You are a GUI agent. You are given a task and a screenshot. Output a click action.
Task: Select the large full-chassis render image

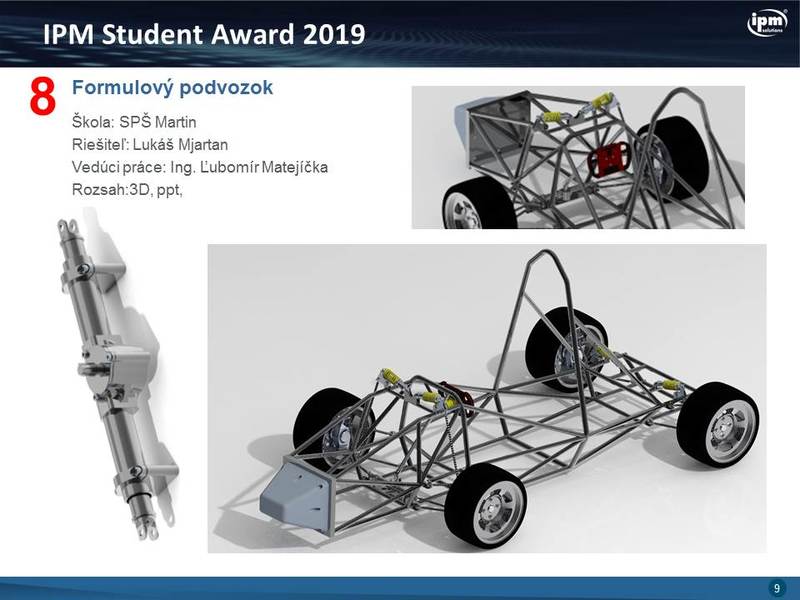[x=486, y=398]
